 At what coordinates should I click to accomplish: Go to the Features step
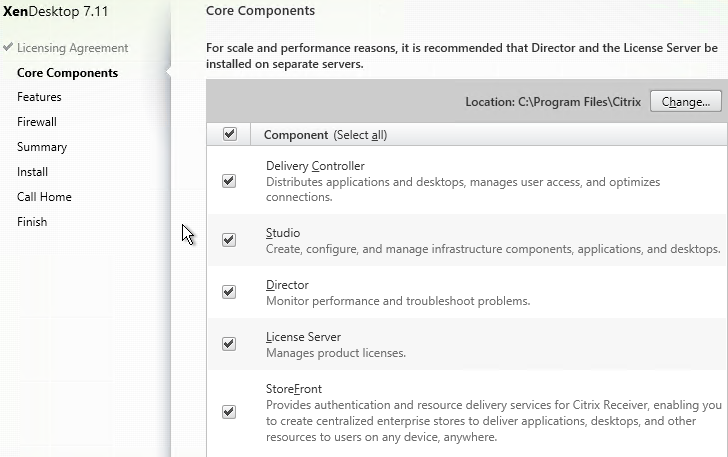39,97
